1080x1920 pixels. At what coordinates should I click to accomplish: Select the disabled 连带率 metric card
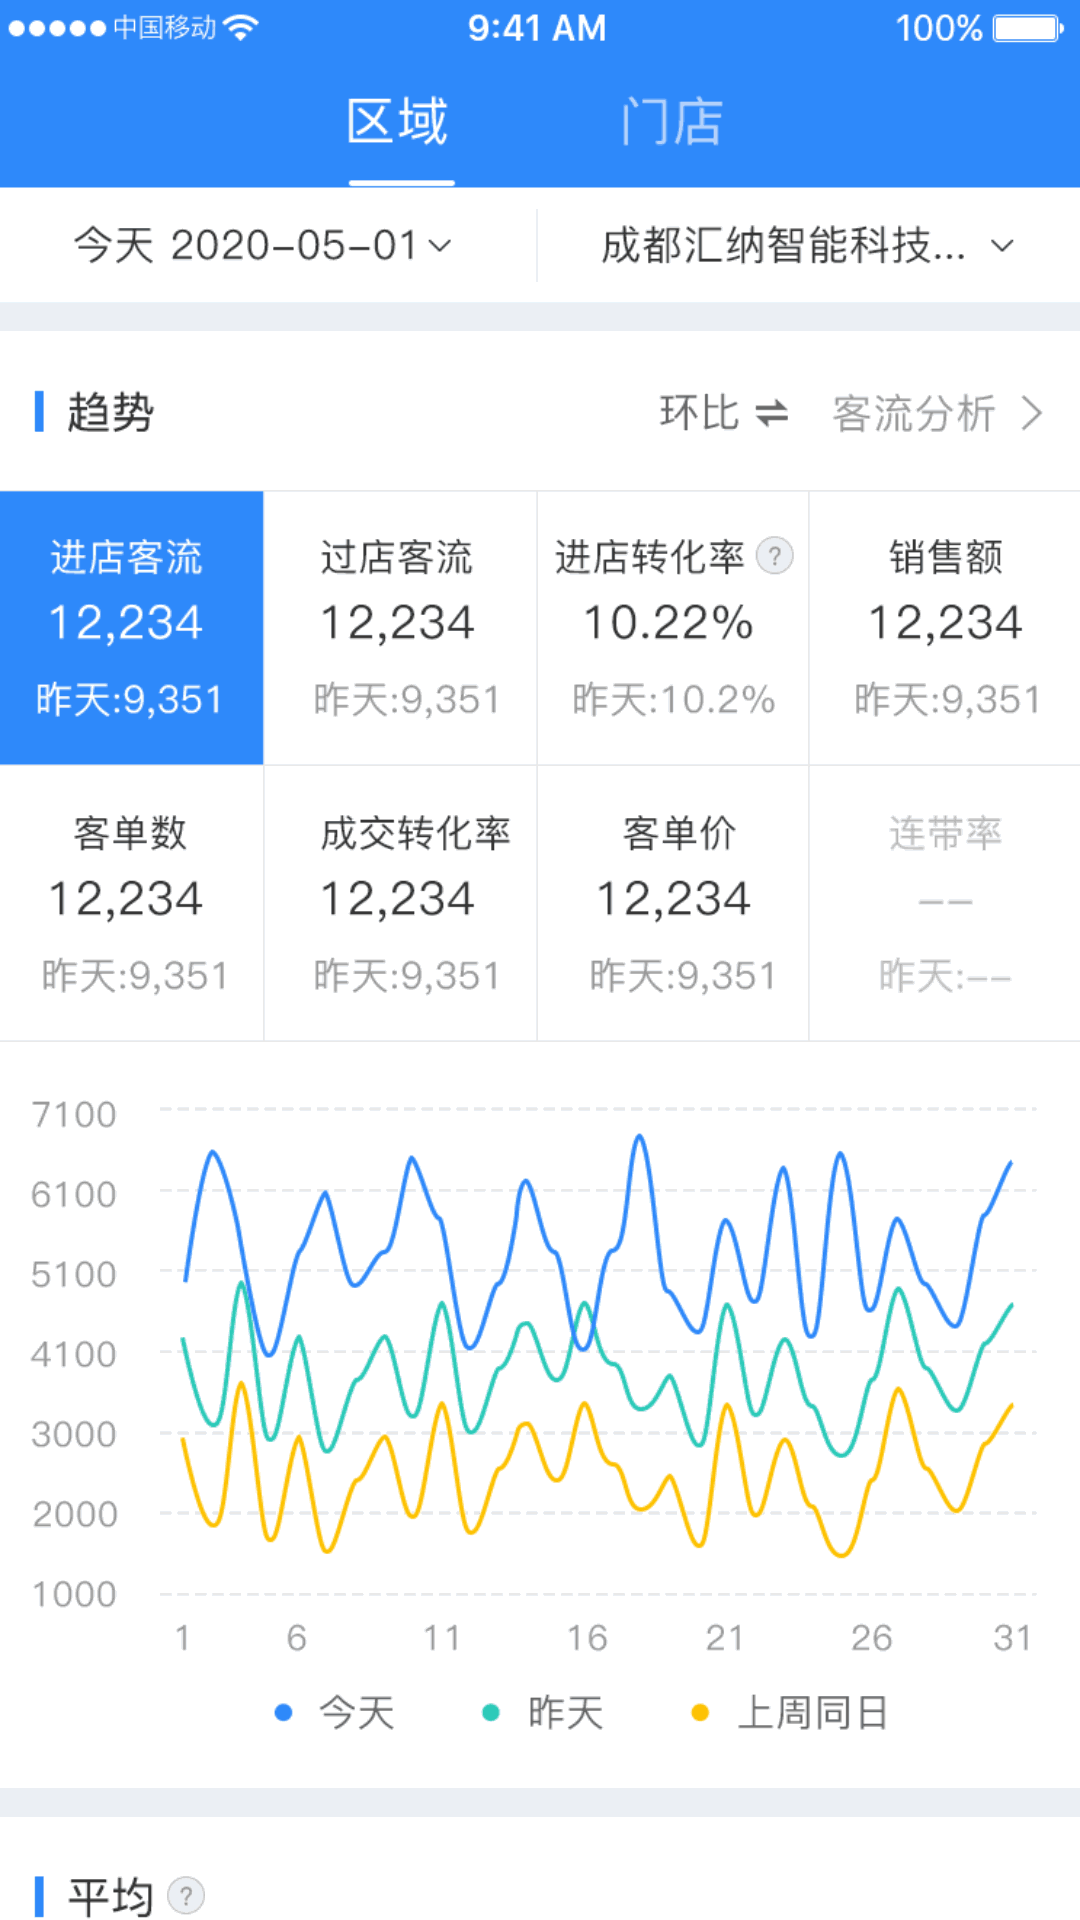click(945, 903)
